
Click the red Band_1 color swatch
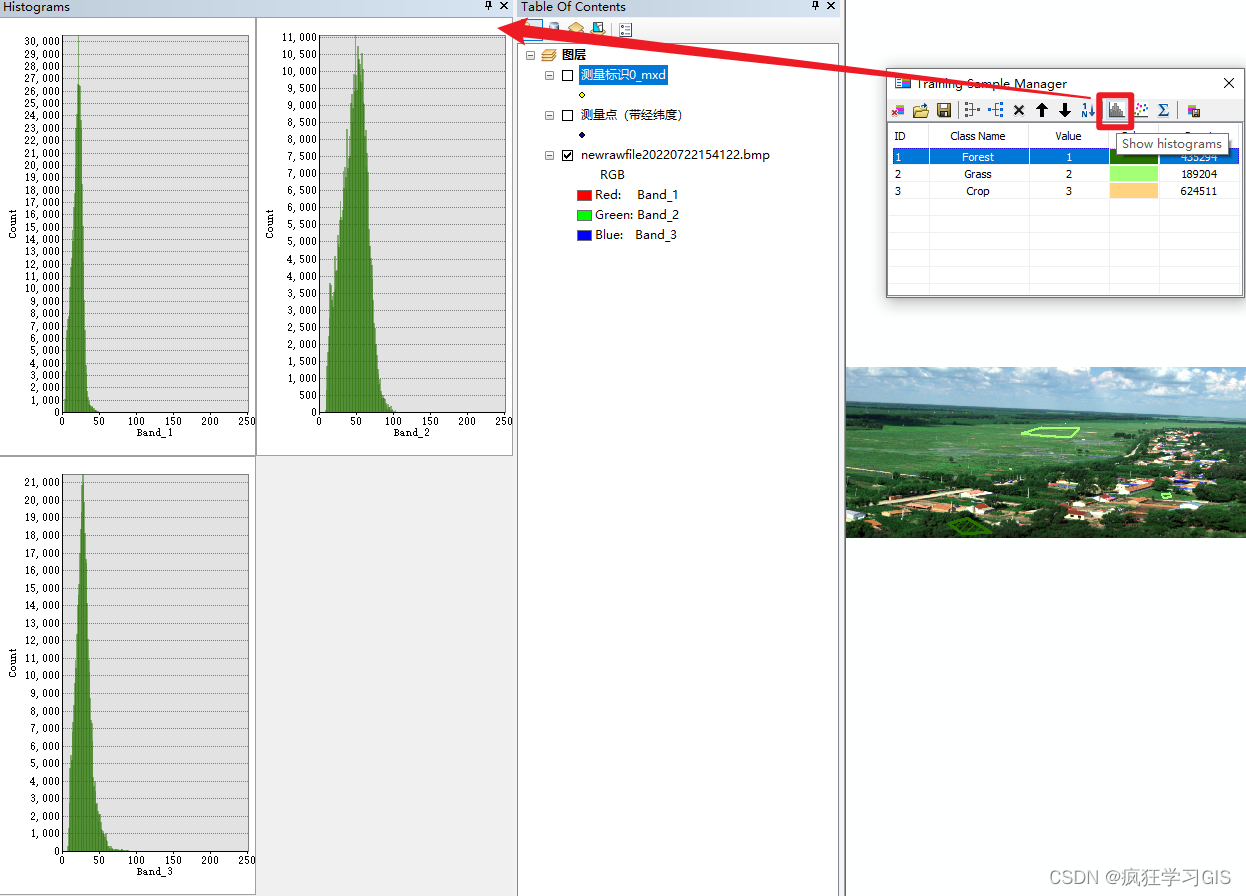(x=585, y=195)
